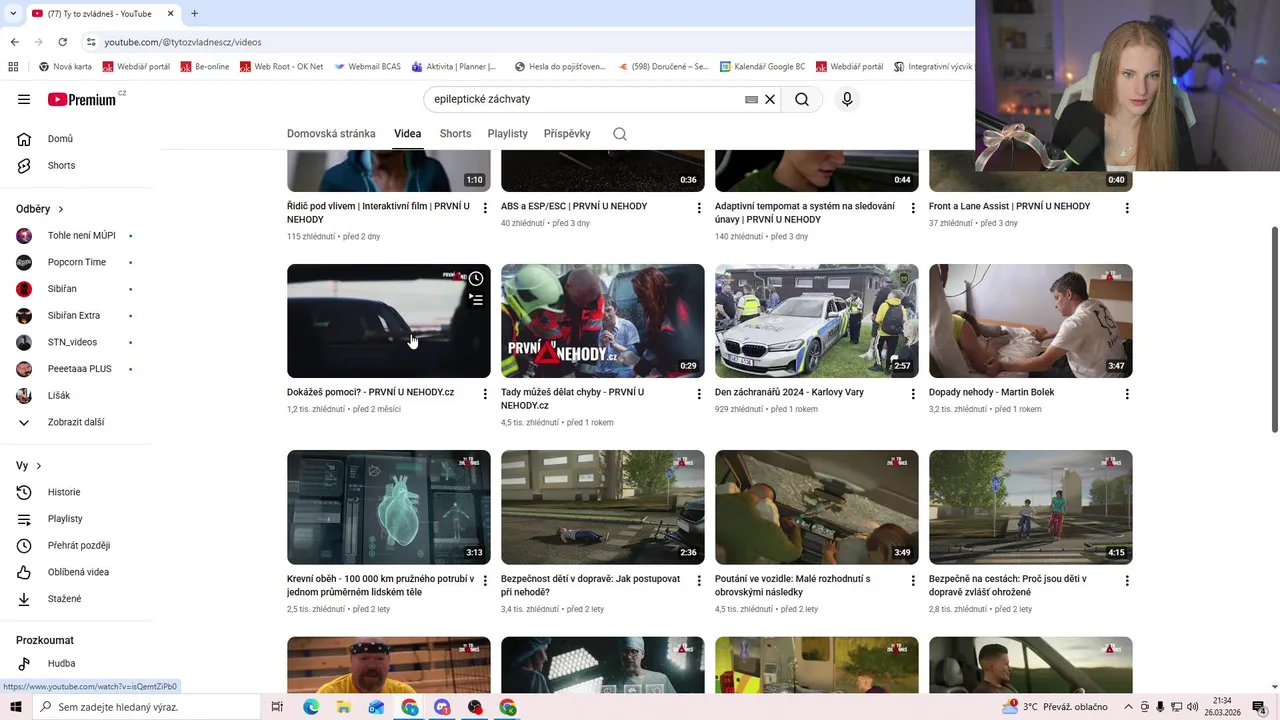Search within channel using magnifier icon

click(620, 134)
